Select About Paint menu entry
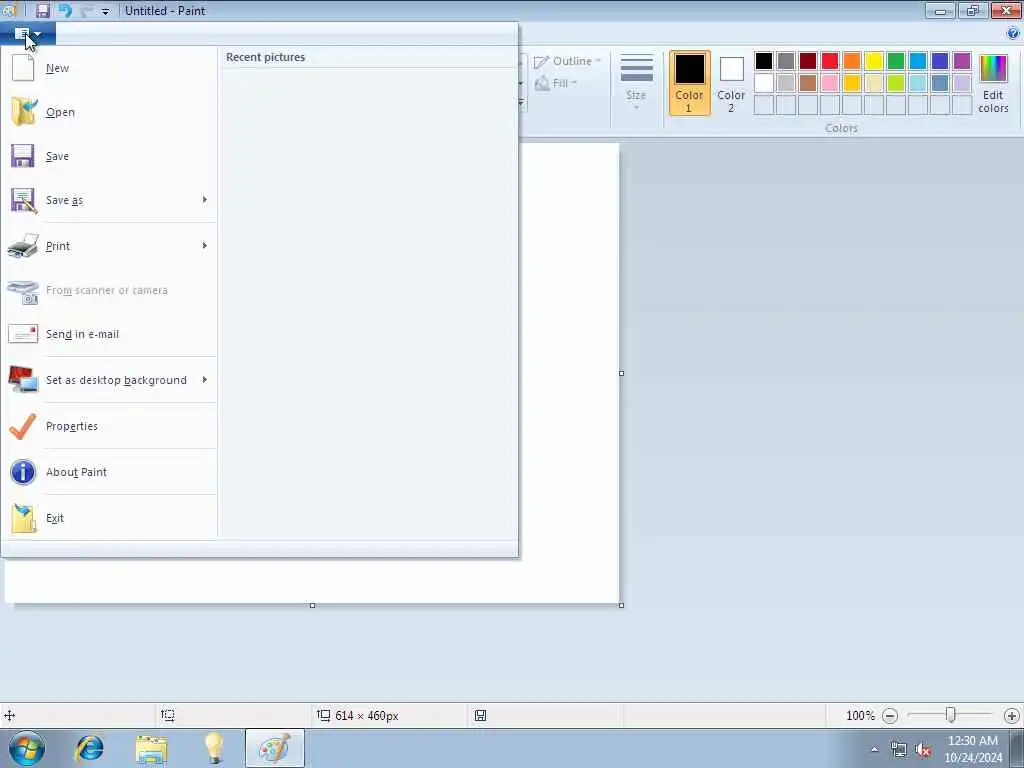Image resolution: width=1024 pixels, height=768 pixels. tap(110, 472)
